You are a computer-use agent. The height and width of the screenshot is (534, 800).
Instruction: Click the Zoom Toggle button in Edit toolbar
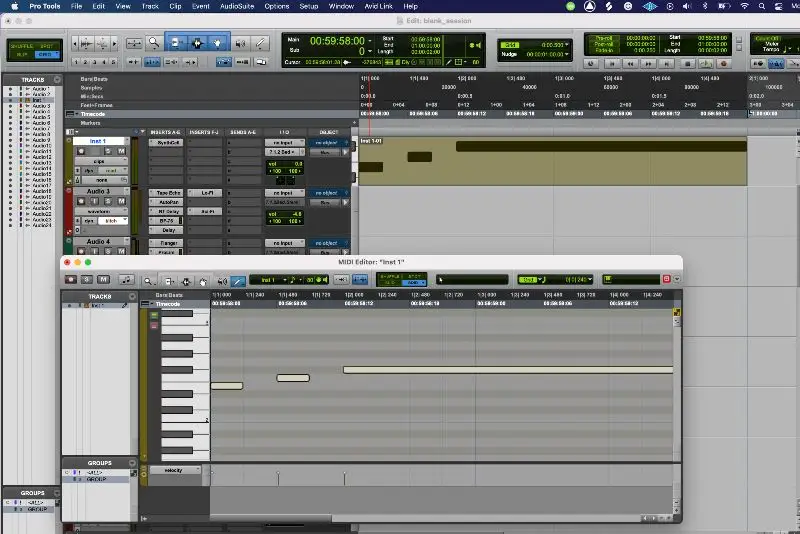134,43
